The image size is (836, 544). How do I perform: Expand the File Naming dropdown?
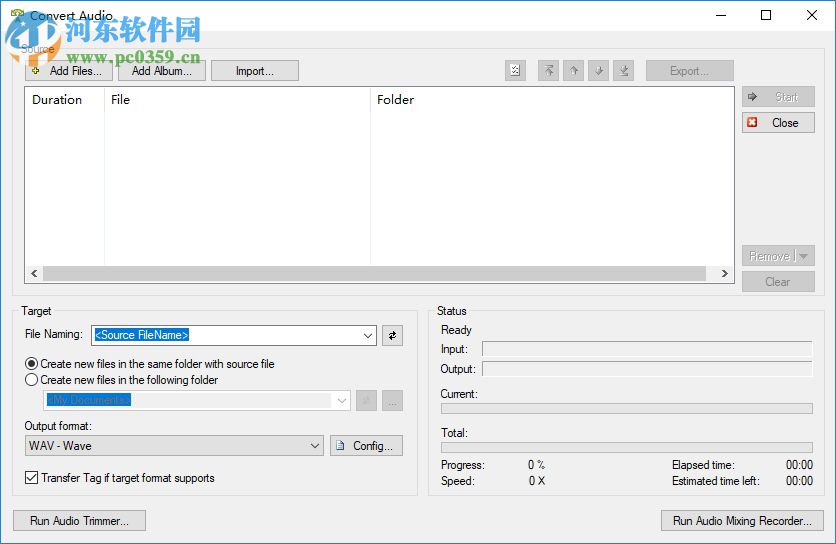point(368,335)
